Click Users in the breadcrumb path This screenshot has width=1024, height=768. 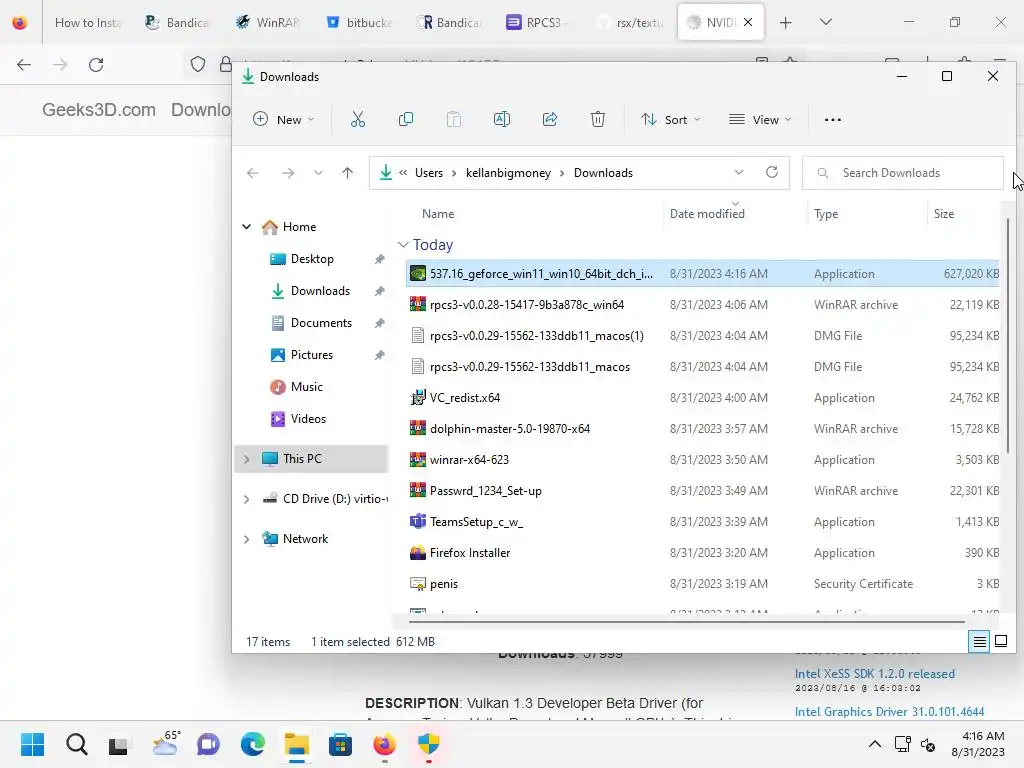pyautogui.click(x=428, y=173)
